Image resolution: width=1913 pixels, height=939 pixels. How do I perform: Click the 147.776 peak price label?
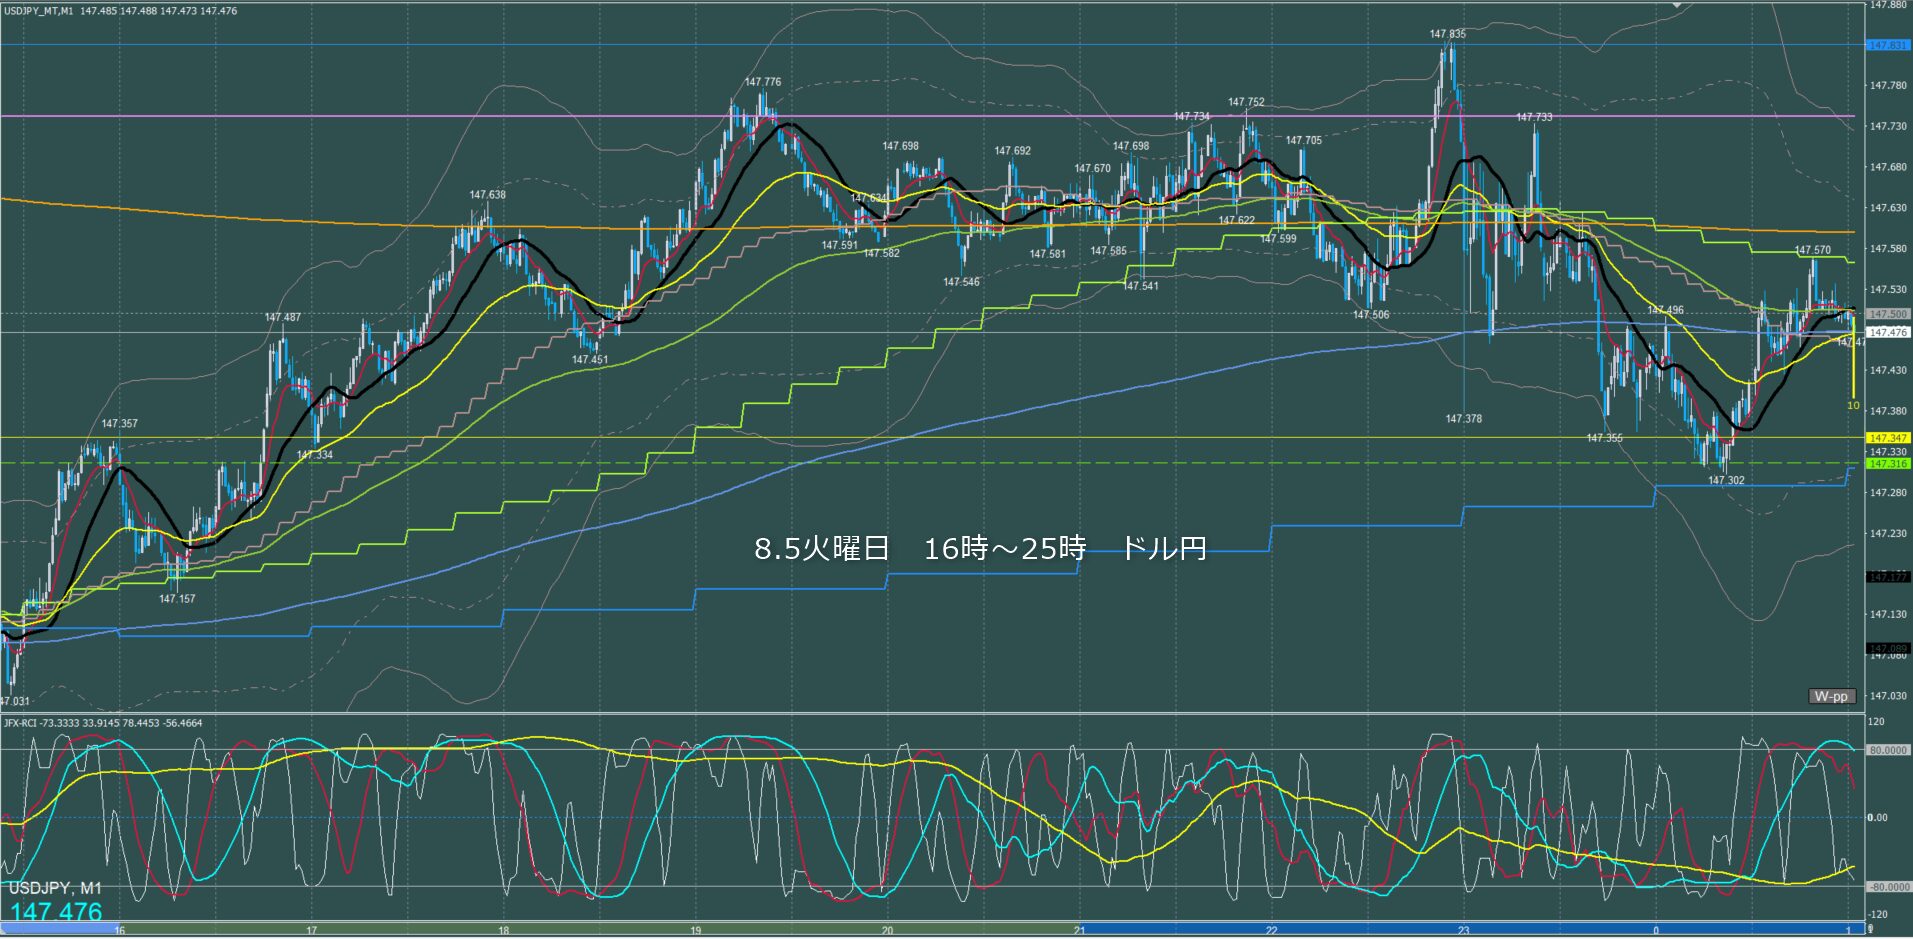763,82
